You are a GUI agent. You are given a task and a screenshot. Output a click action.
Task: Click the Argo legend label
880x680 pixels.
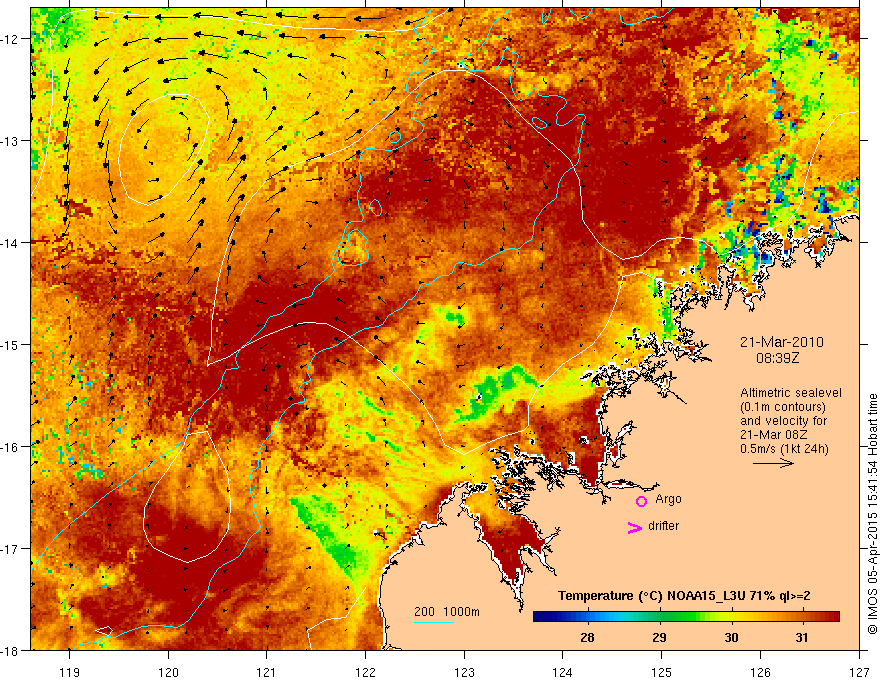[668, 499]
